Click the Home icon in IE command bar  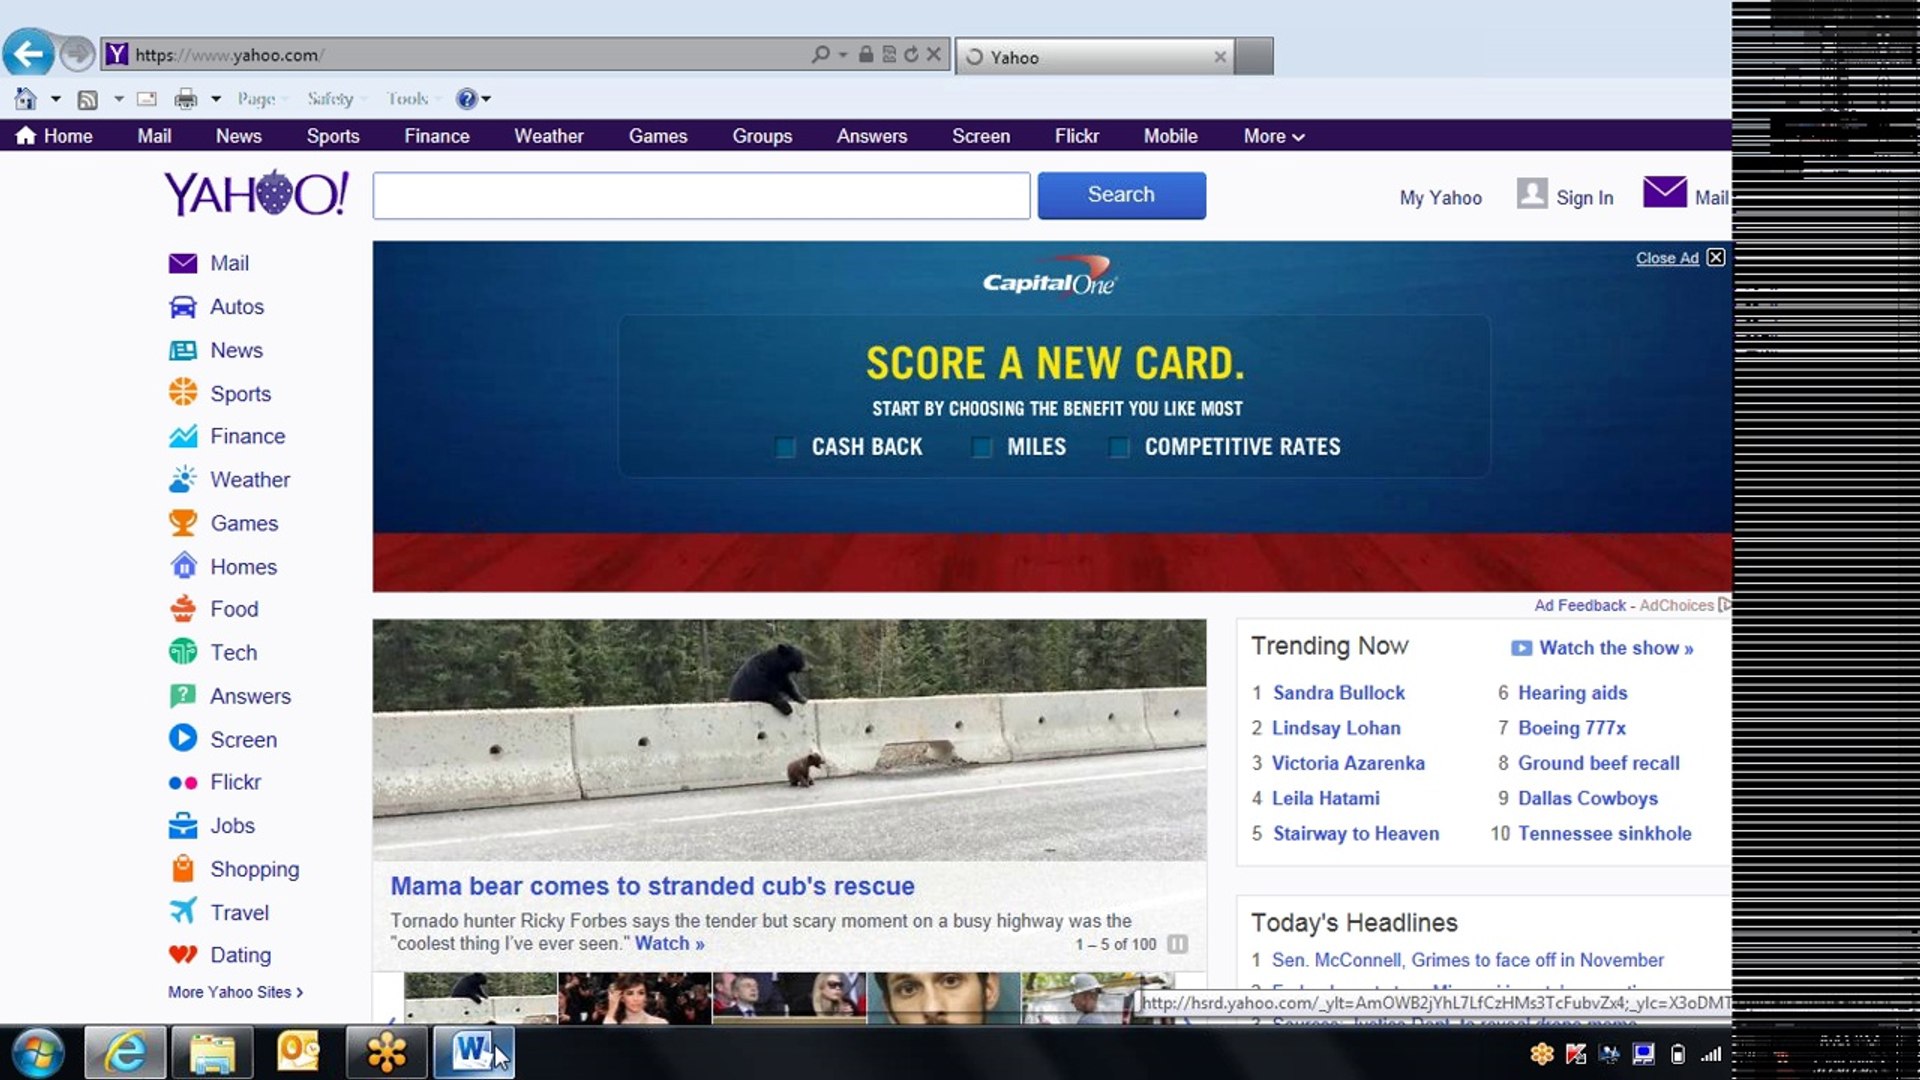[25, 99]
